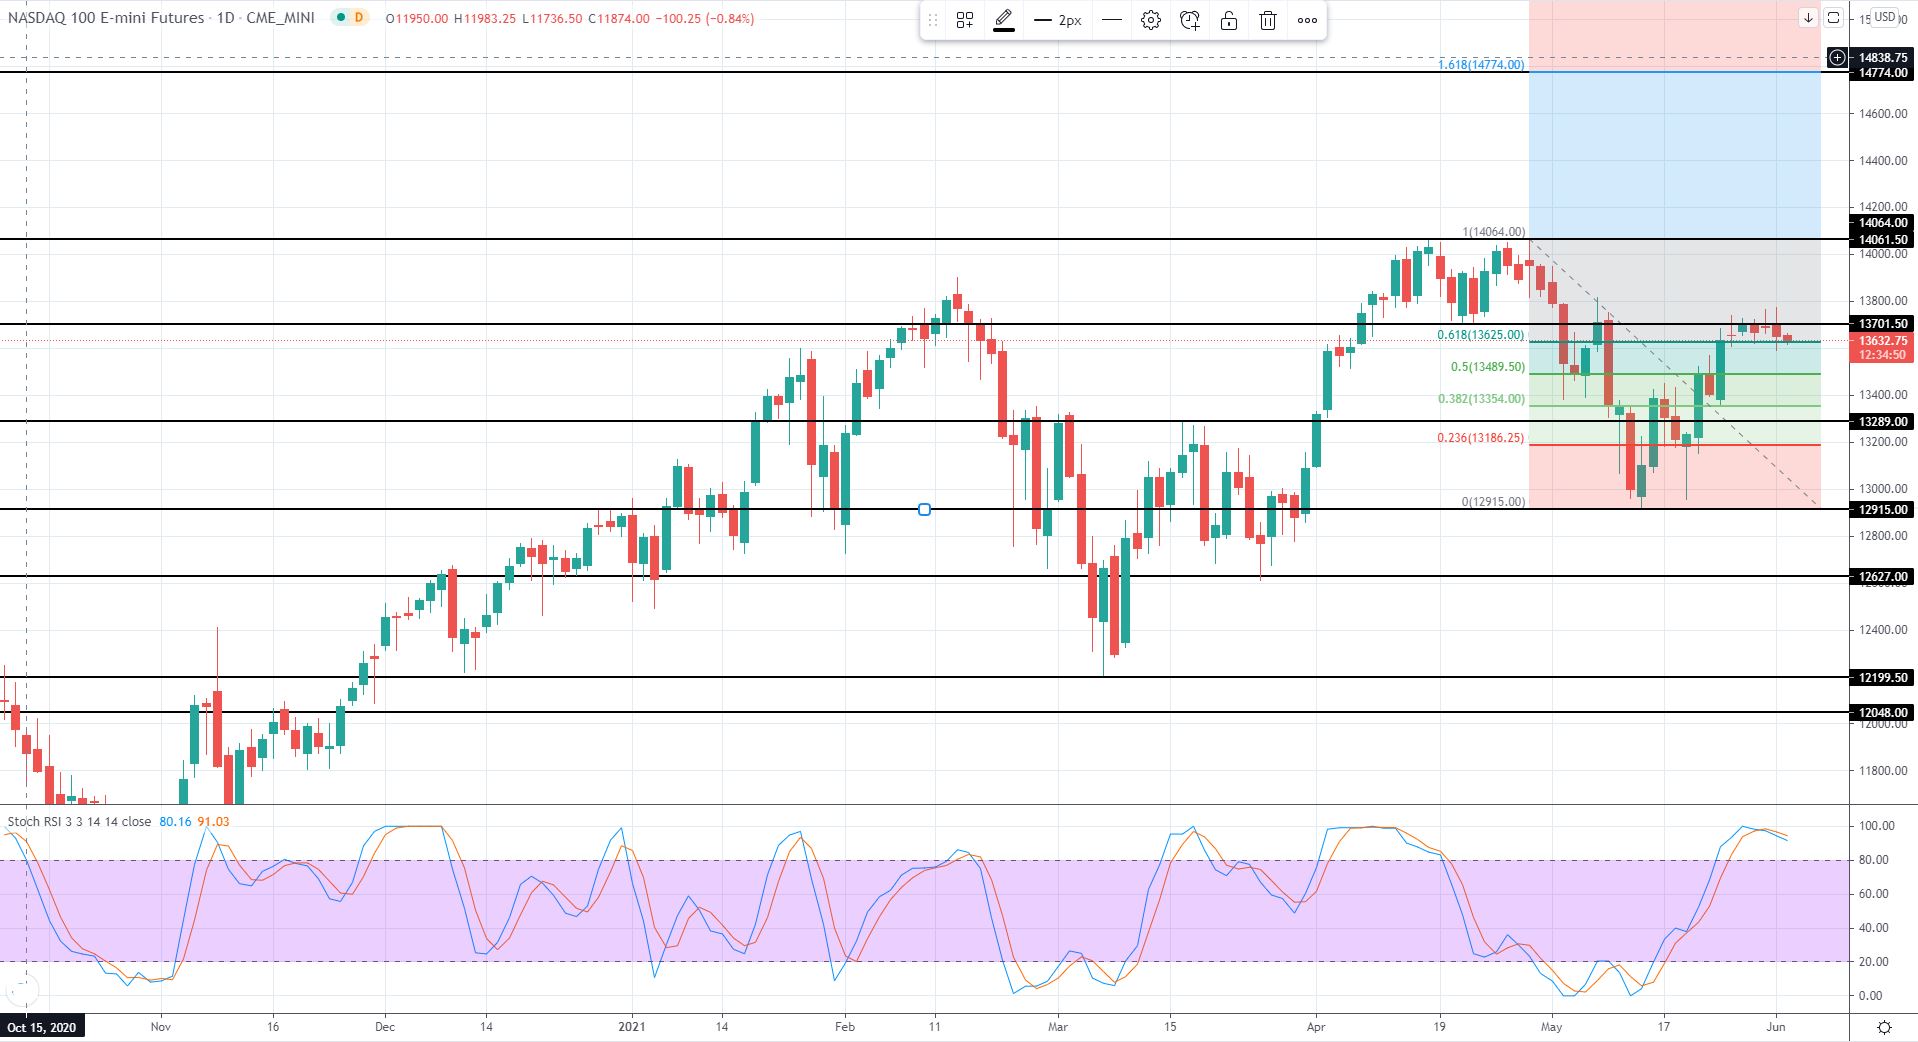Click the Jun date axis label

pos(1776,1026)
